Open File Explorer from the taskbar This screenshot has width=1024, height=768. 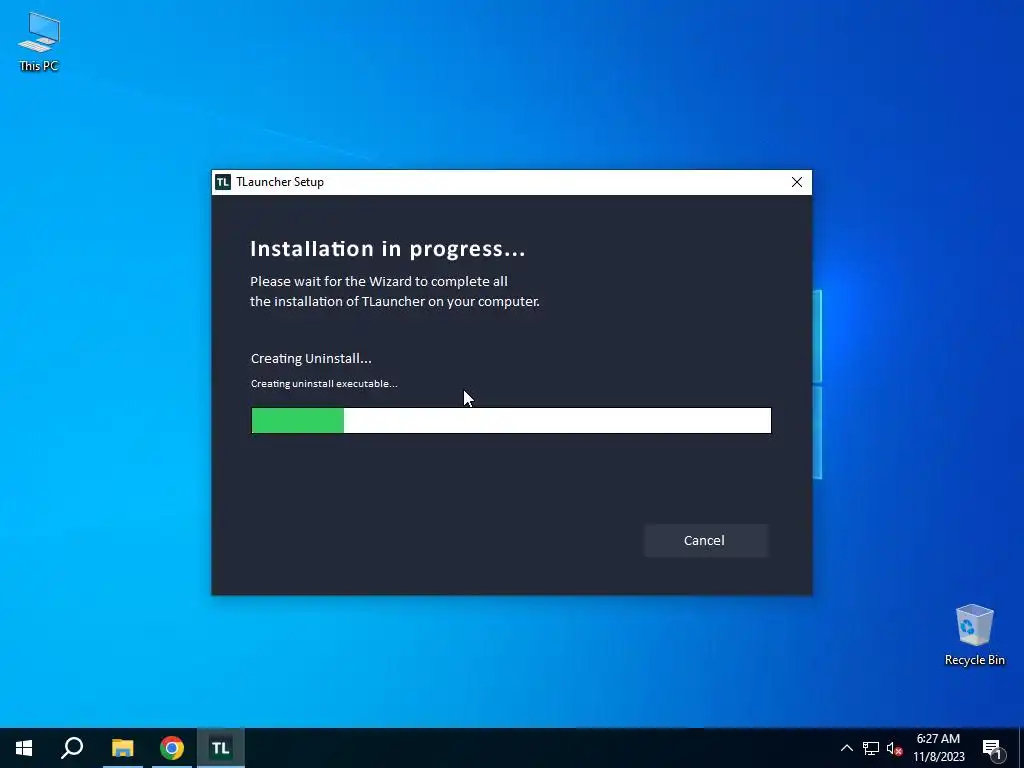[122, 748]
